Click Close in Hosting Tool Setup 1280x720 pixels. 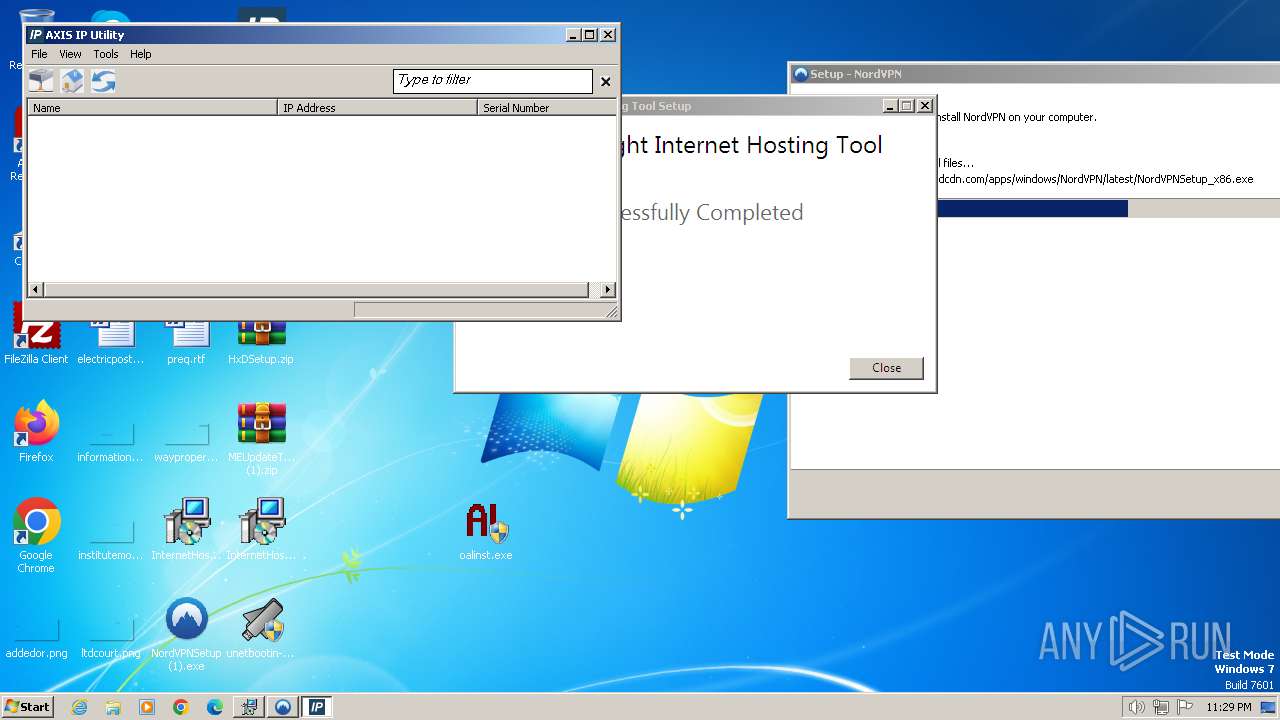click(x=886, y=368)
